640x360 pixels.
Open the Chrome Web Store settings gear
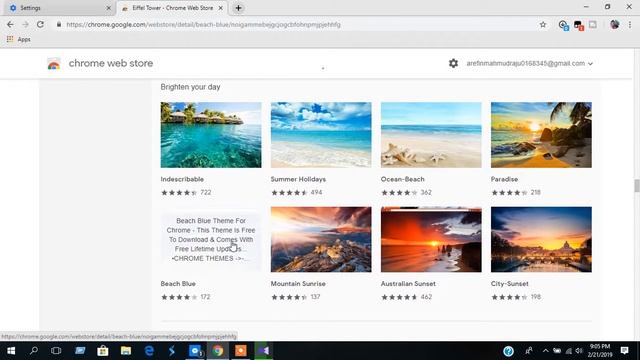(x=453, y=63)
